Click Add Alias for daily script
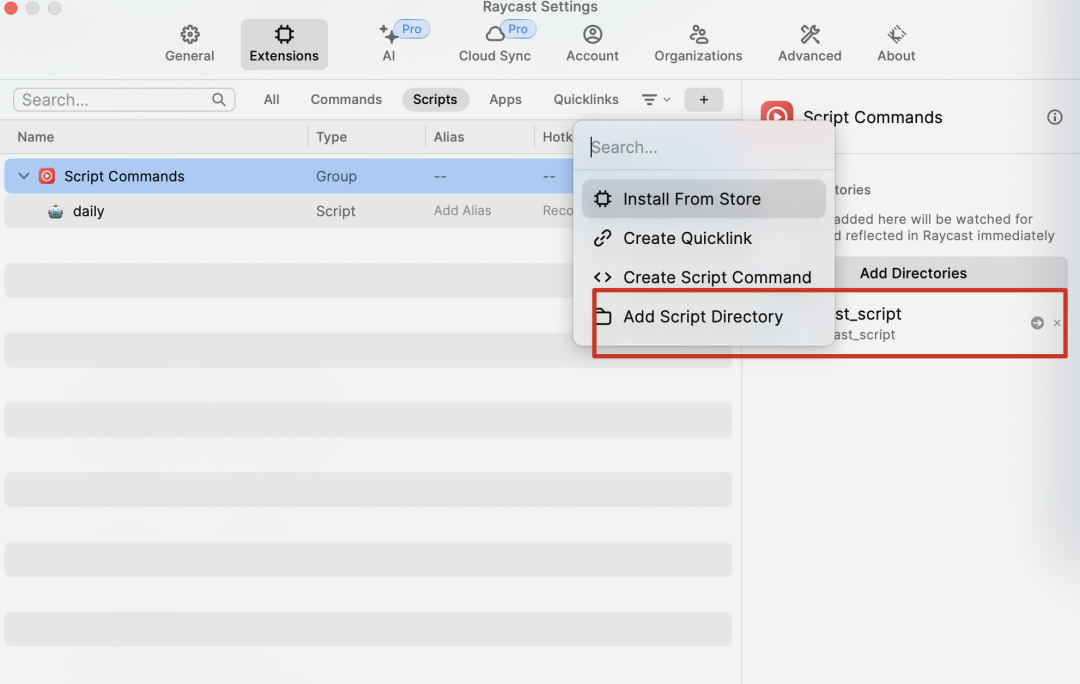1080x684 pixels. click(x=462, y=211)
